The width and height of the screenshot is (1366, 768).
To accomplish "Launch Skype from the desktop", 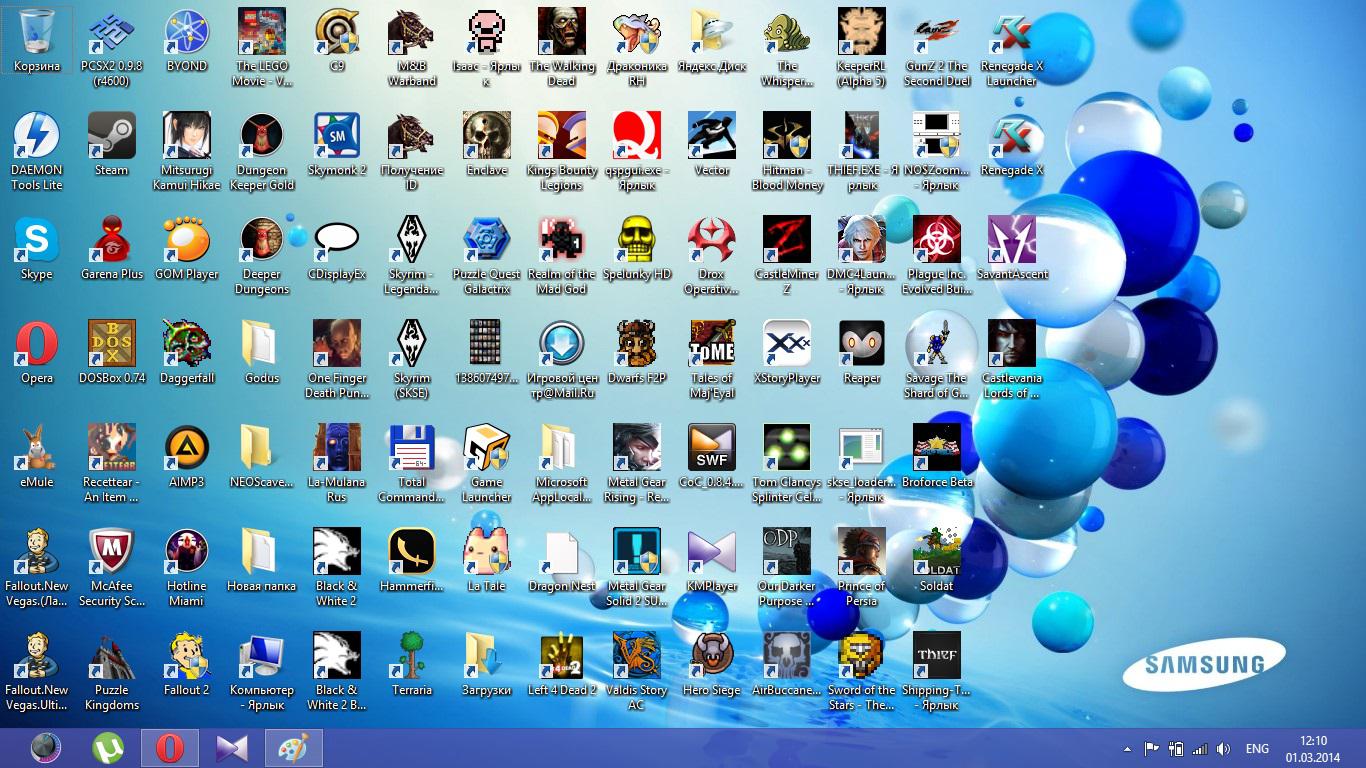I will (x=37, y=241).
